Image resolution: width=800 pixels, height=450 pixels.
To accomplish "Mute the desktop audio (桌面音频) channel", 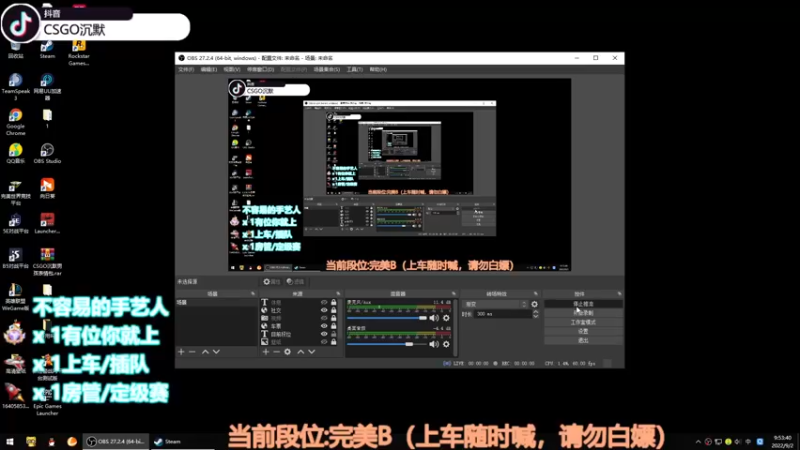I will click(x=434, y=344).
